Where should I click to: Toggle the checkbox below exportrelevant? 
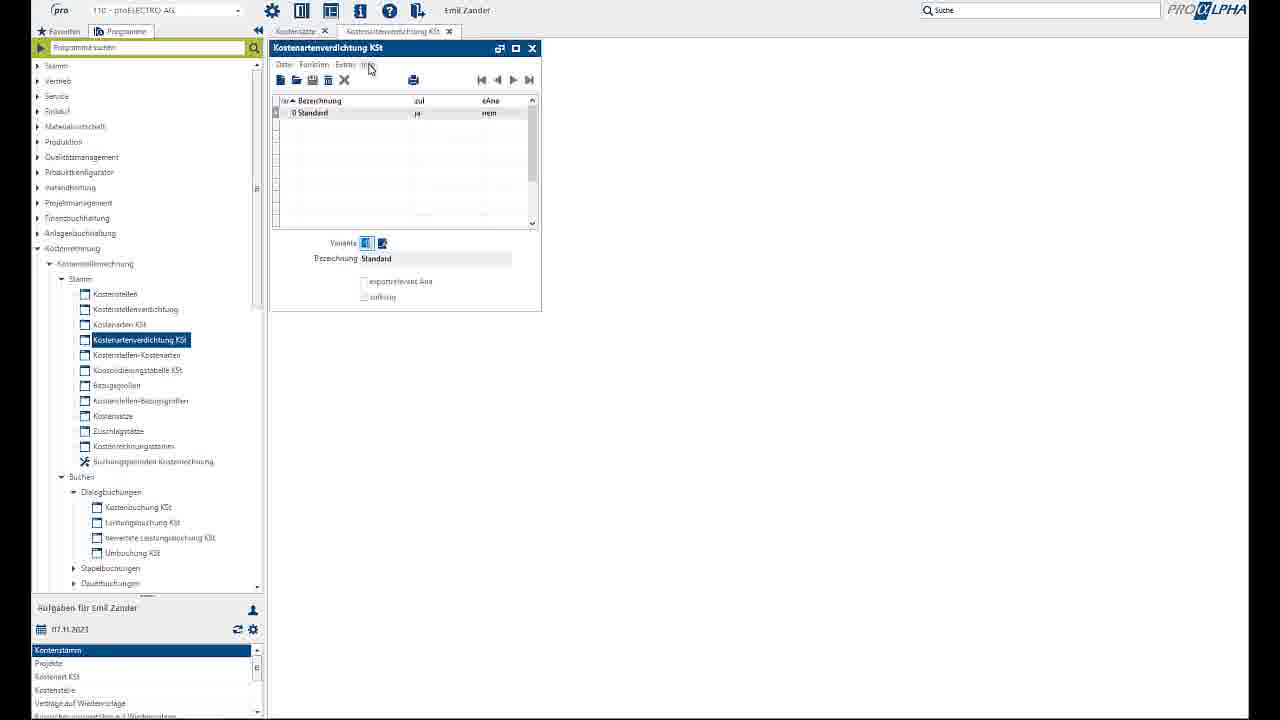[364, 297]
